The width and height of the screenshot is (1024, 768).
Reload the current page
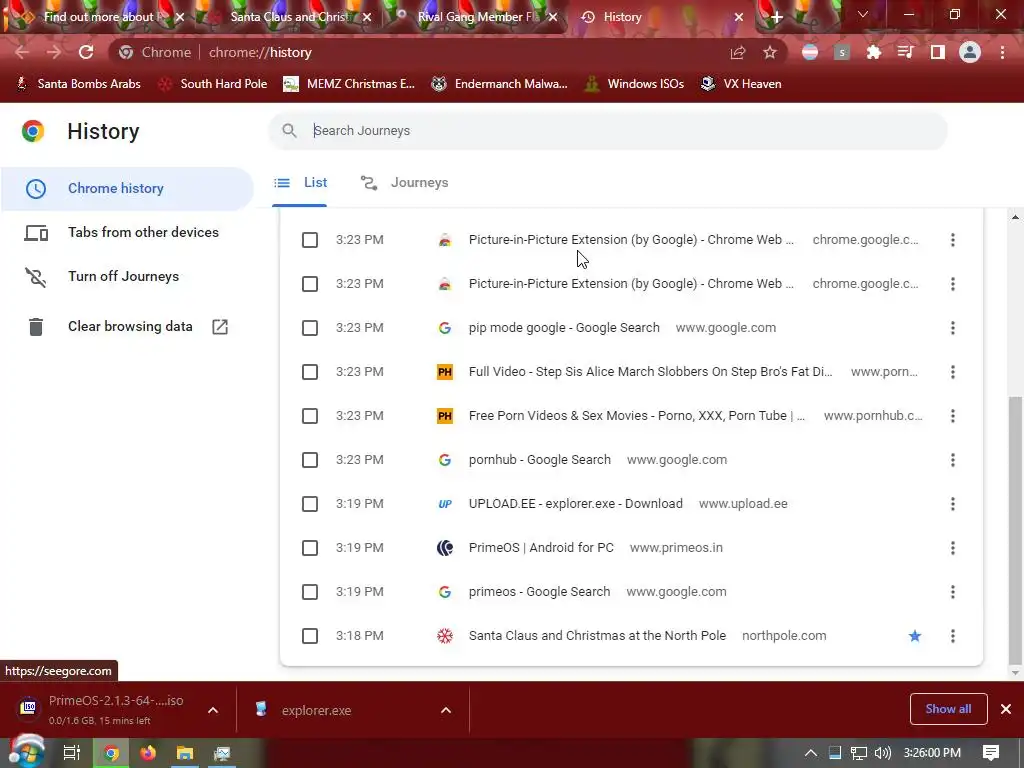point(86,52)
